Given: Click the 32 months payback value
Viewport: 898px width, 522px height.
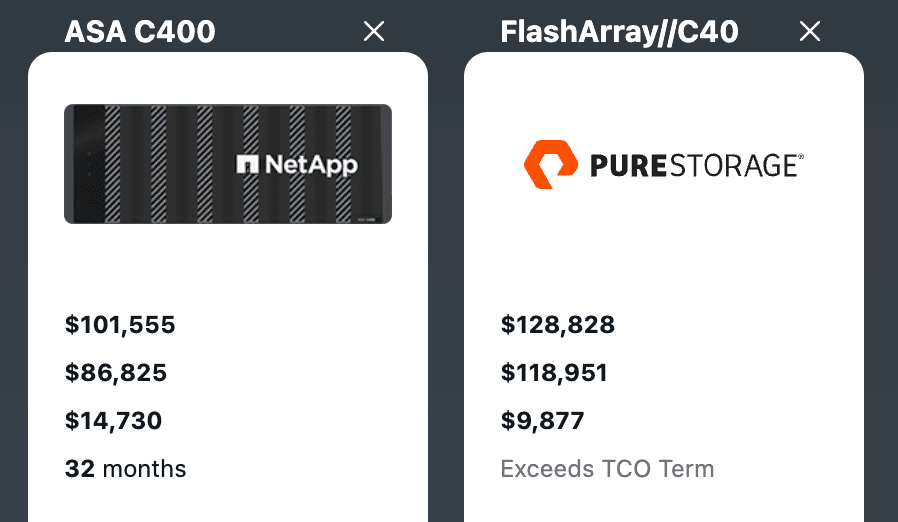Looking at the screenshot, I should tap(125, 469).
